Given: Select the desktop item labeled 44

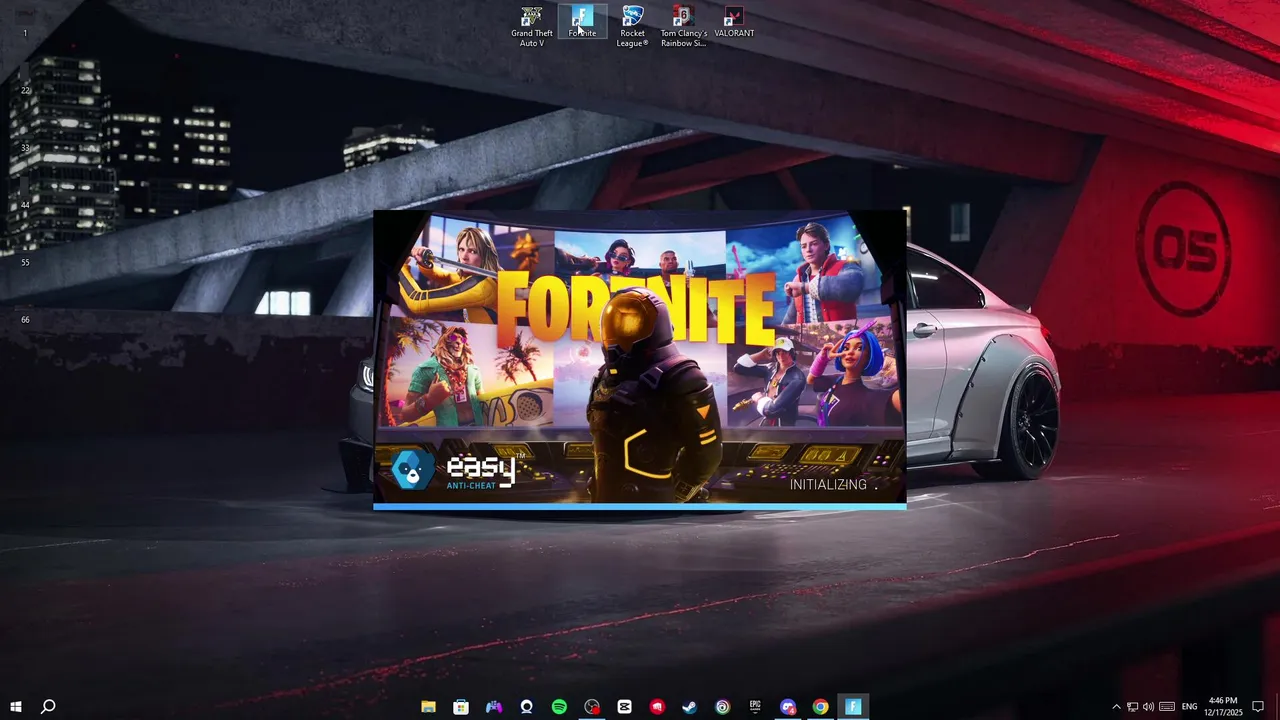Looking at the screenshot, I should (x=26, y=204).
